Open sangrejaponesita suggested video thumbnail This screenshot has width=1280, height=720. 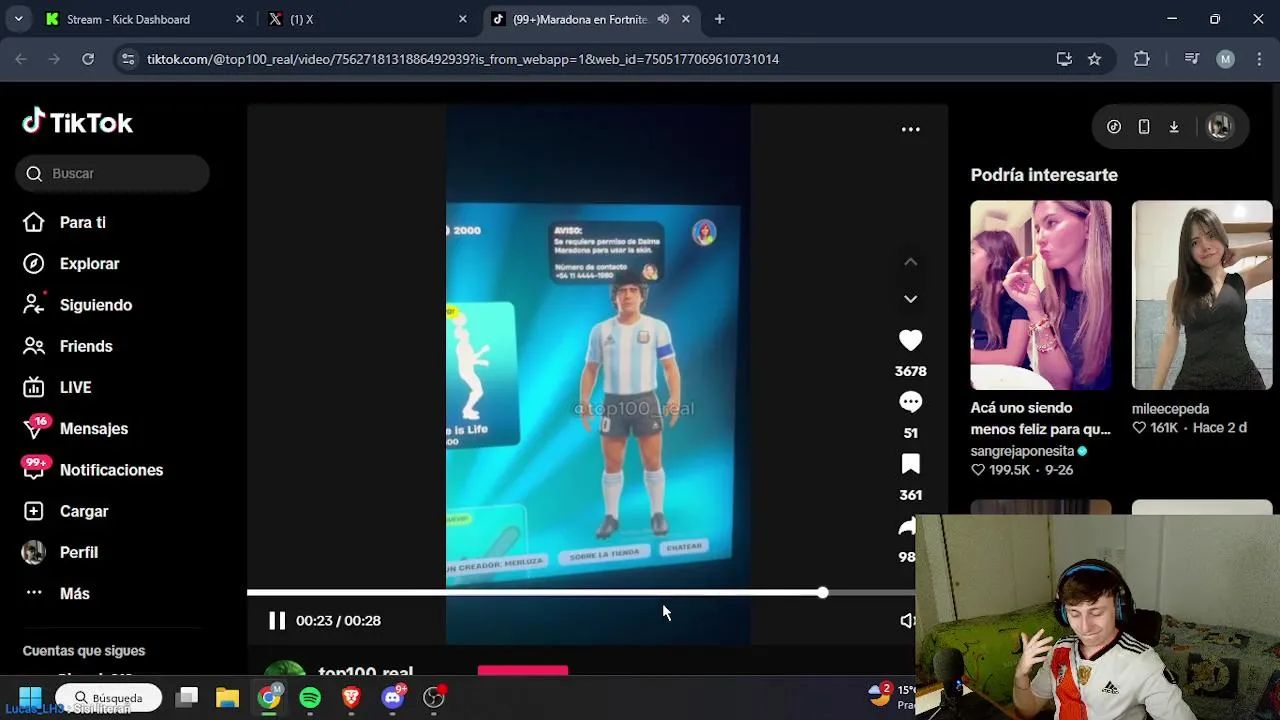[1040, 295]
